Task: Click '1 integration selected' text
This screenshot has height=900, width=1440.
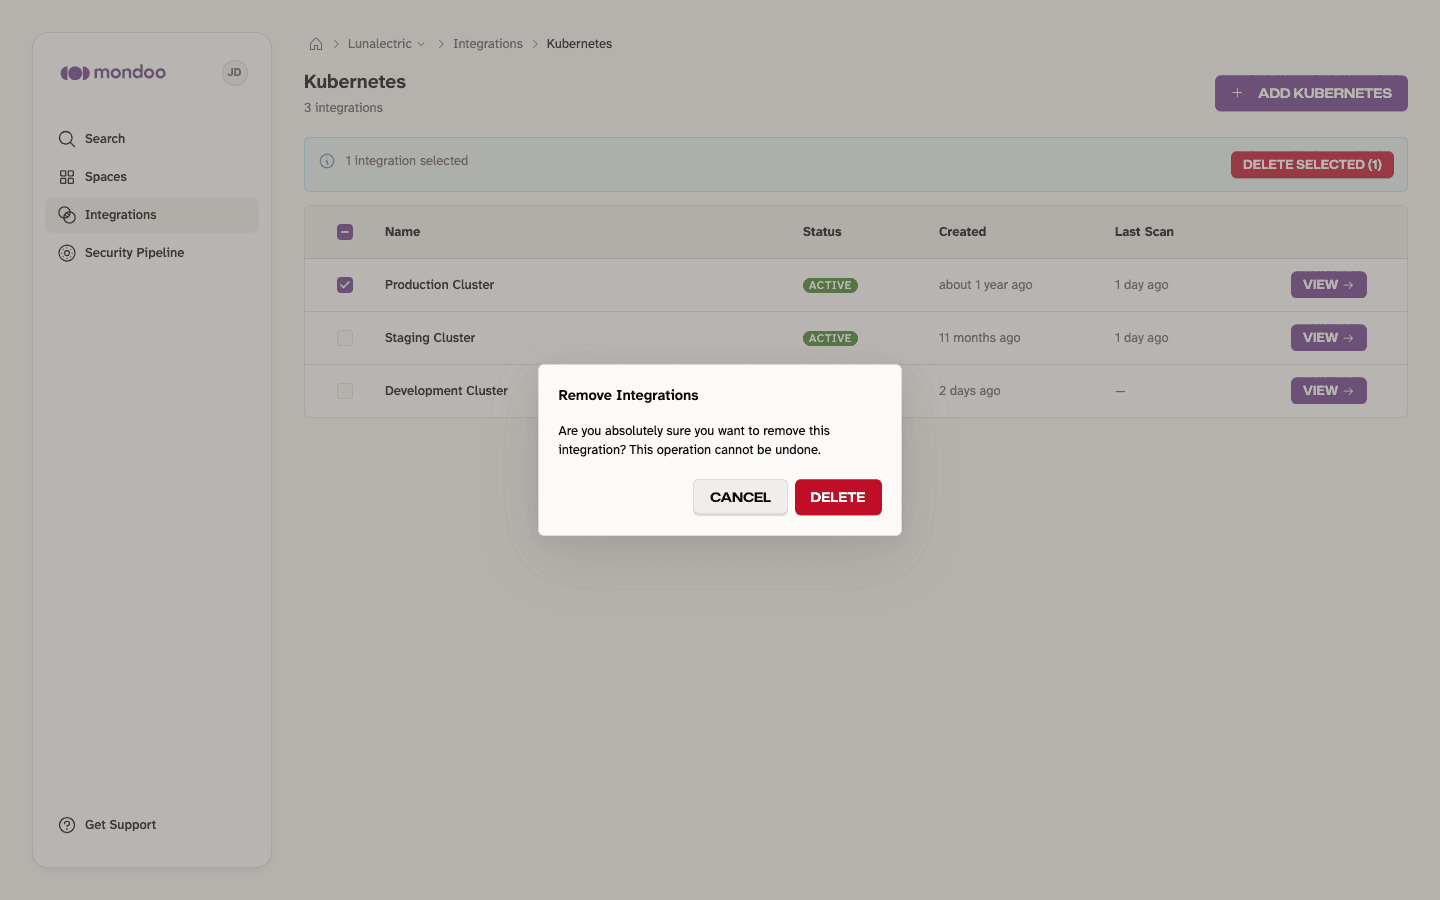Action: (406, 161)
